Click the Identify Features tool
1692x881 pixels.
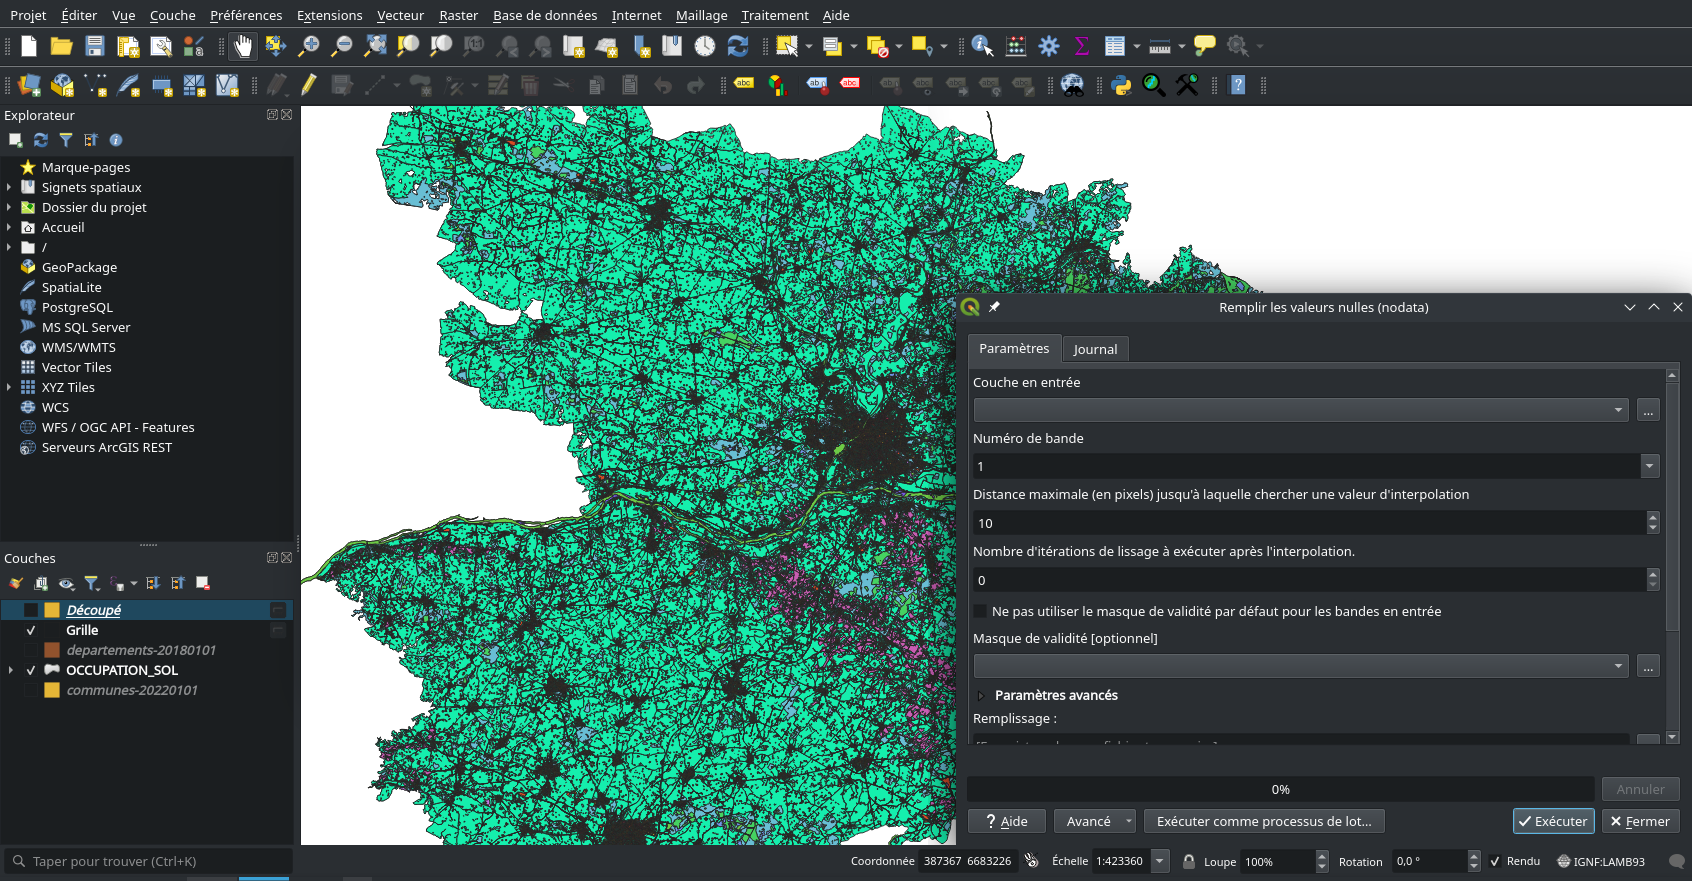click(982, 46)
